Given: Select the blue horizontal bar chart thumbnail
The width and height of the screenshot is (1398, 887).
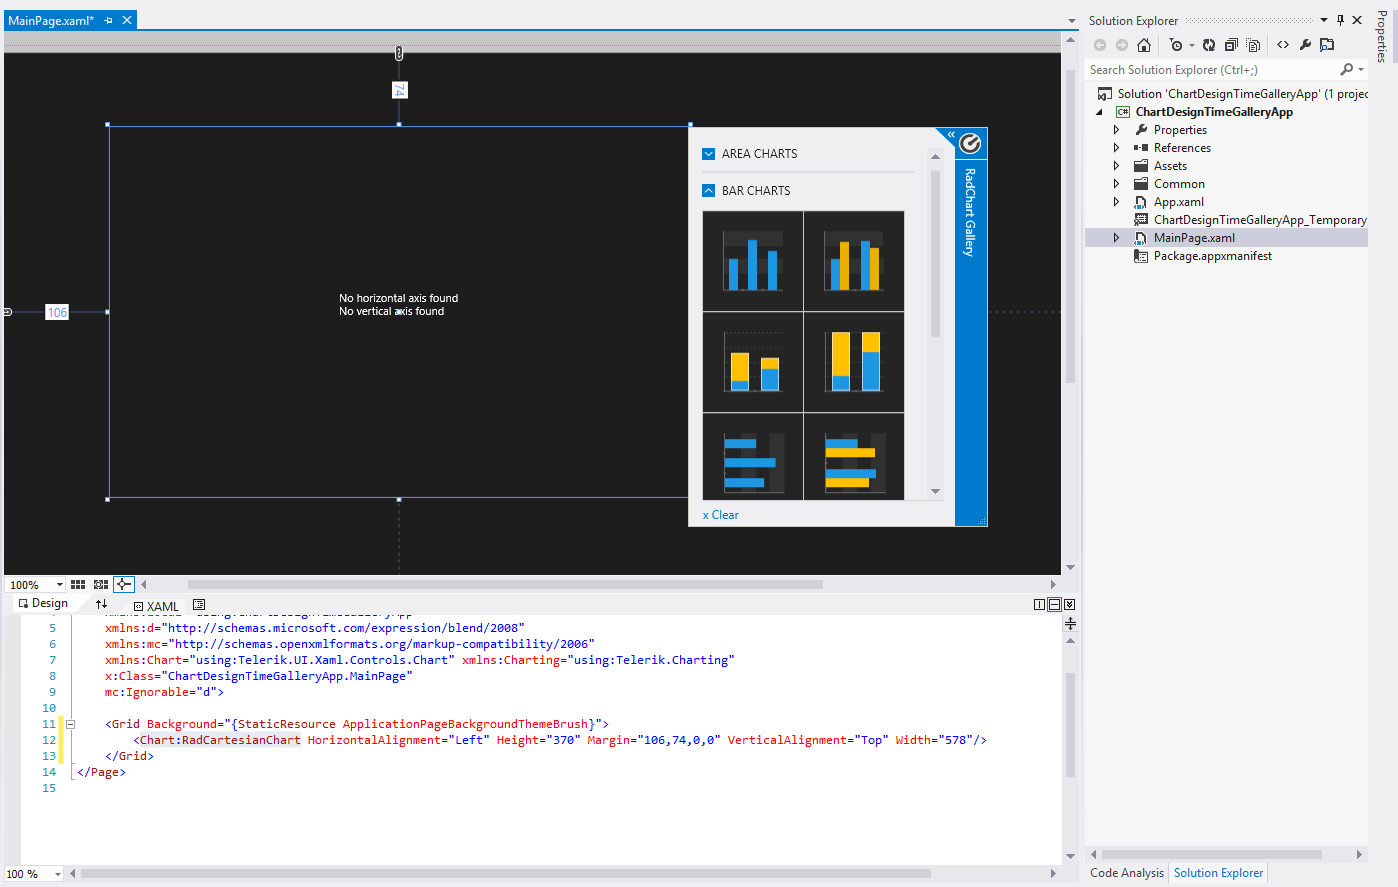Looking at the screenshot, I should (x=753, y=457).
